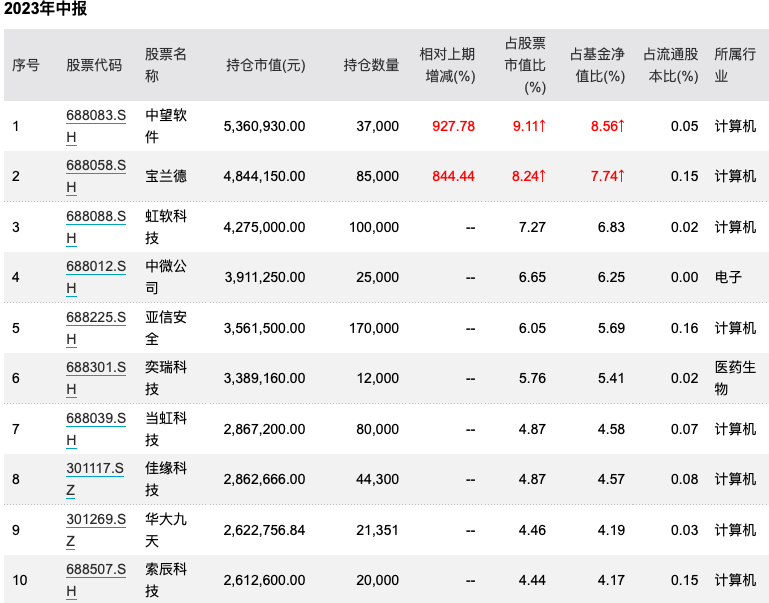Click the 持仓市值(元) column header
This screenshot has height=603, width=769.
tap(265, 65)
